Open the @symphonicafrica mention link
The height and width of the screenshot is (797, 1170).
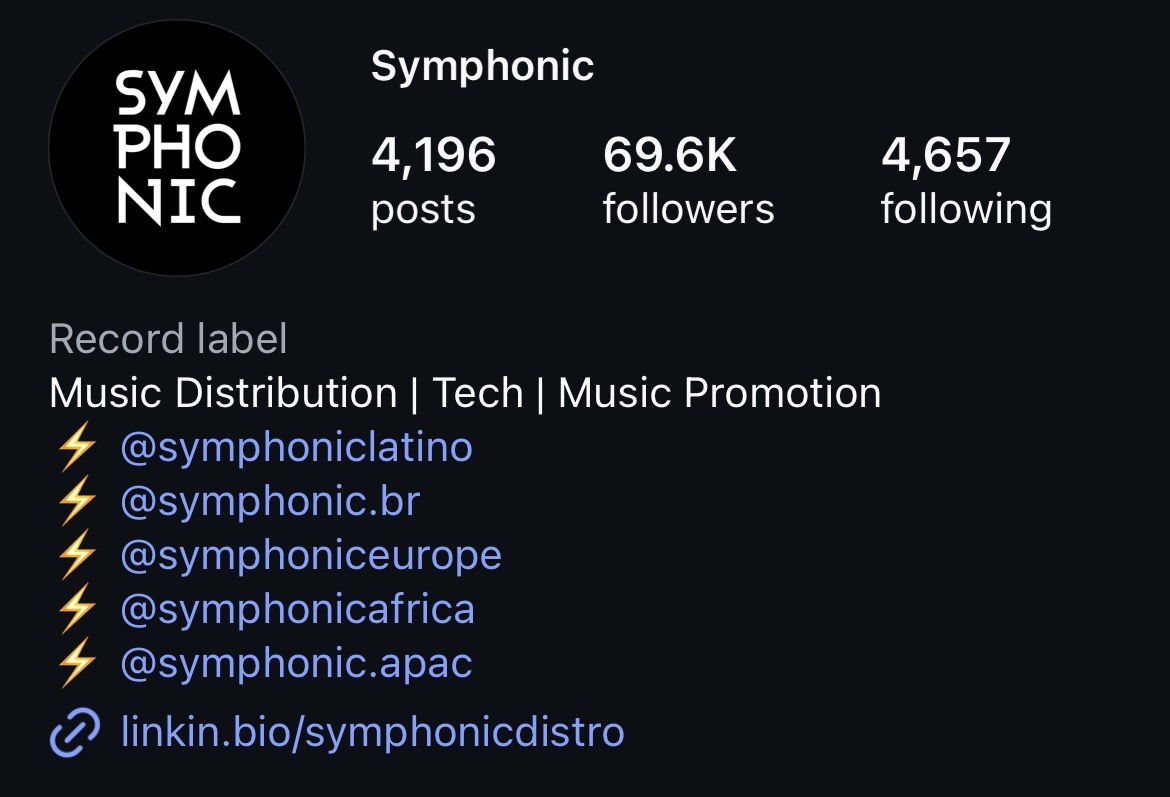coord(297,609)
